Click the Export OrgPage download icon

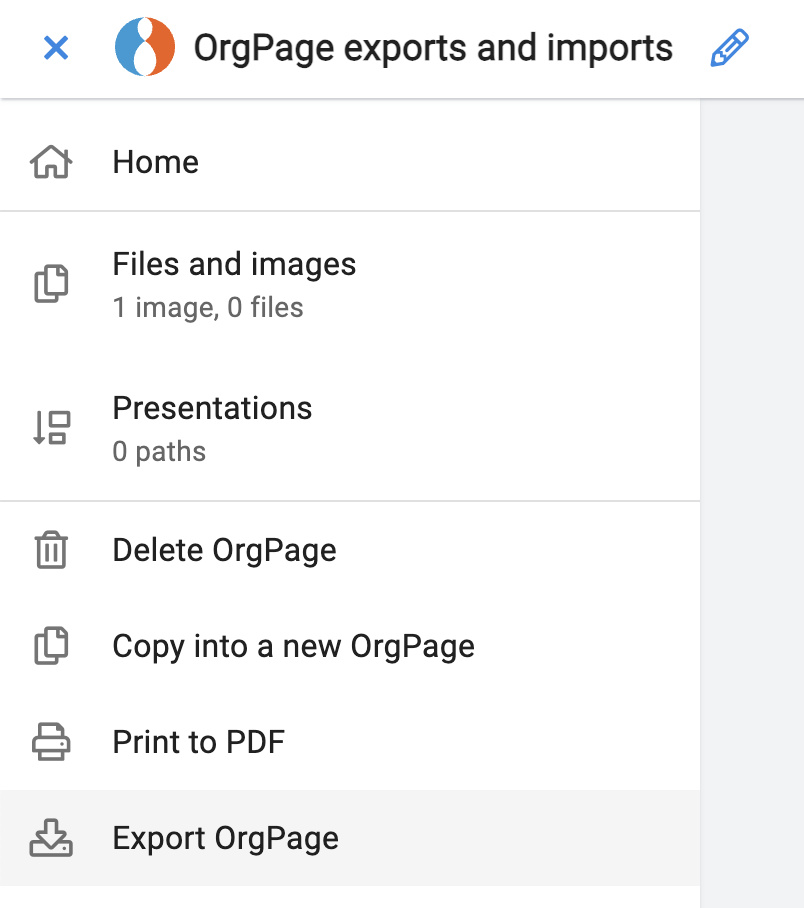click(51, 839)
